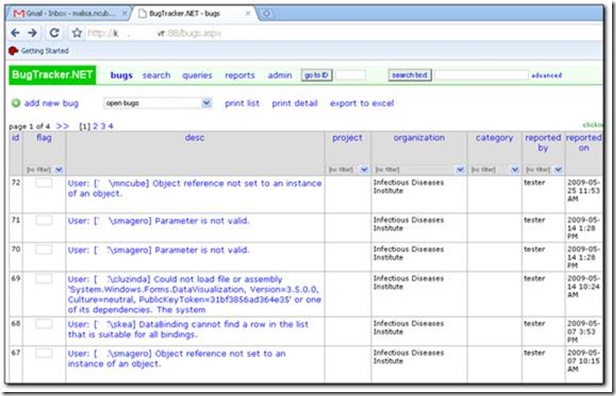
Task: Open bug 68 DataBinding cannot find a row
Action: tap(188, 329)
